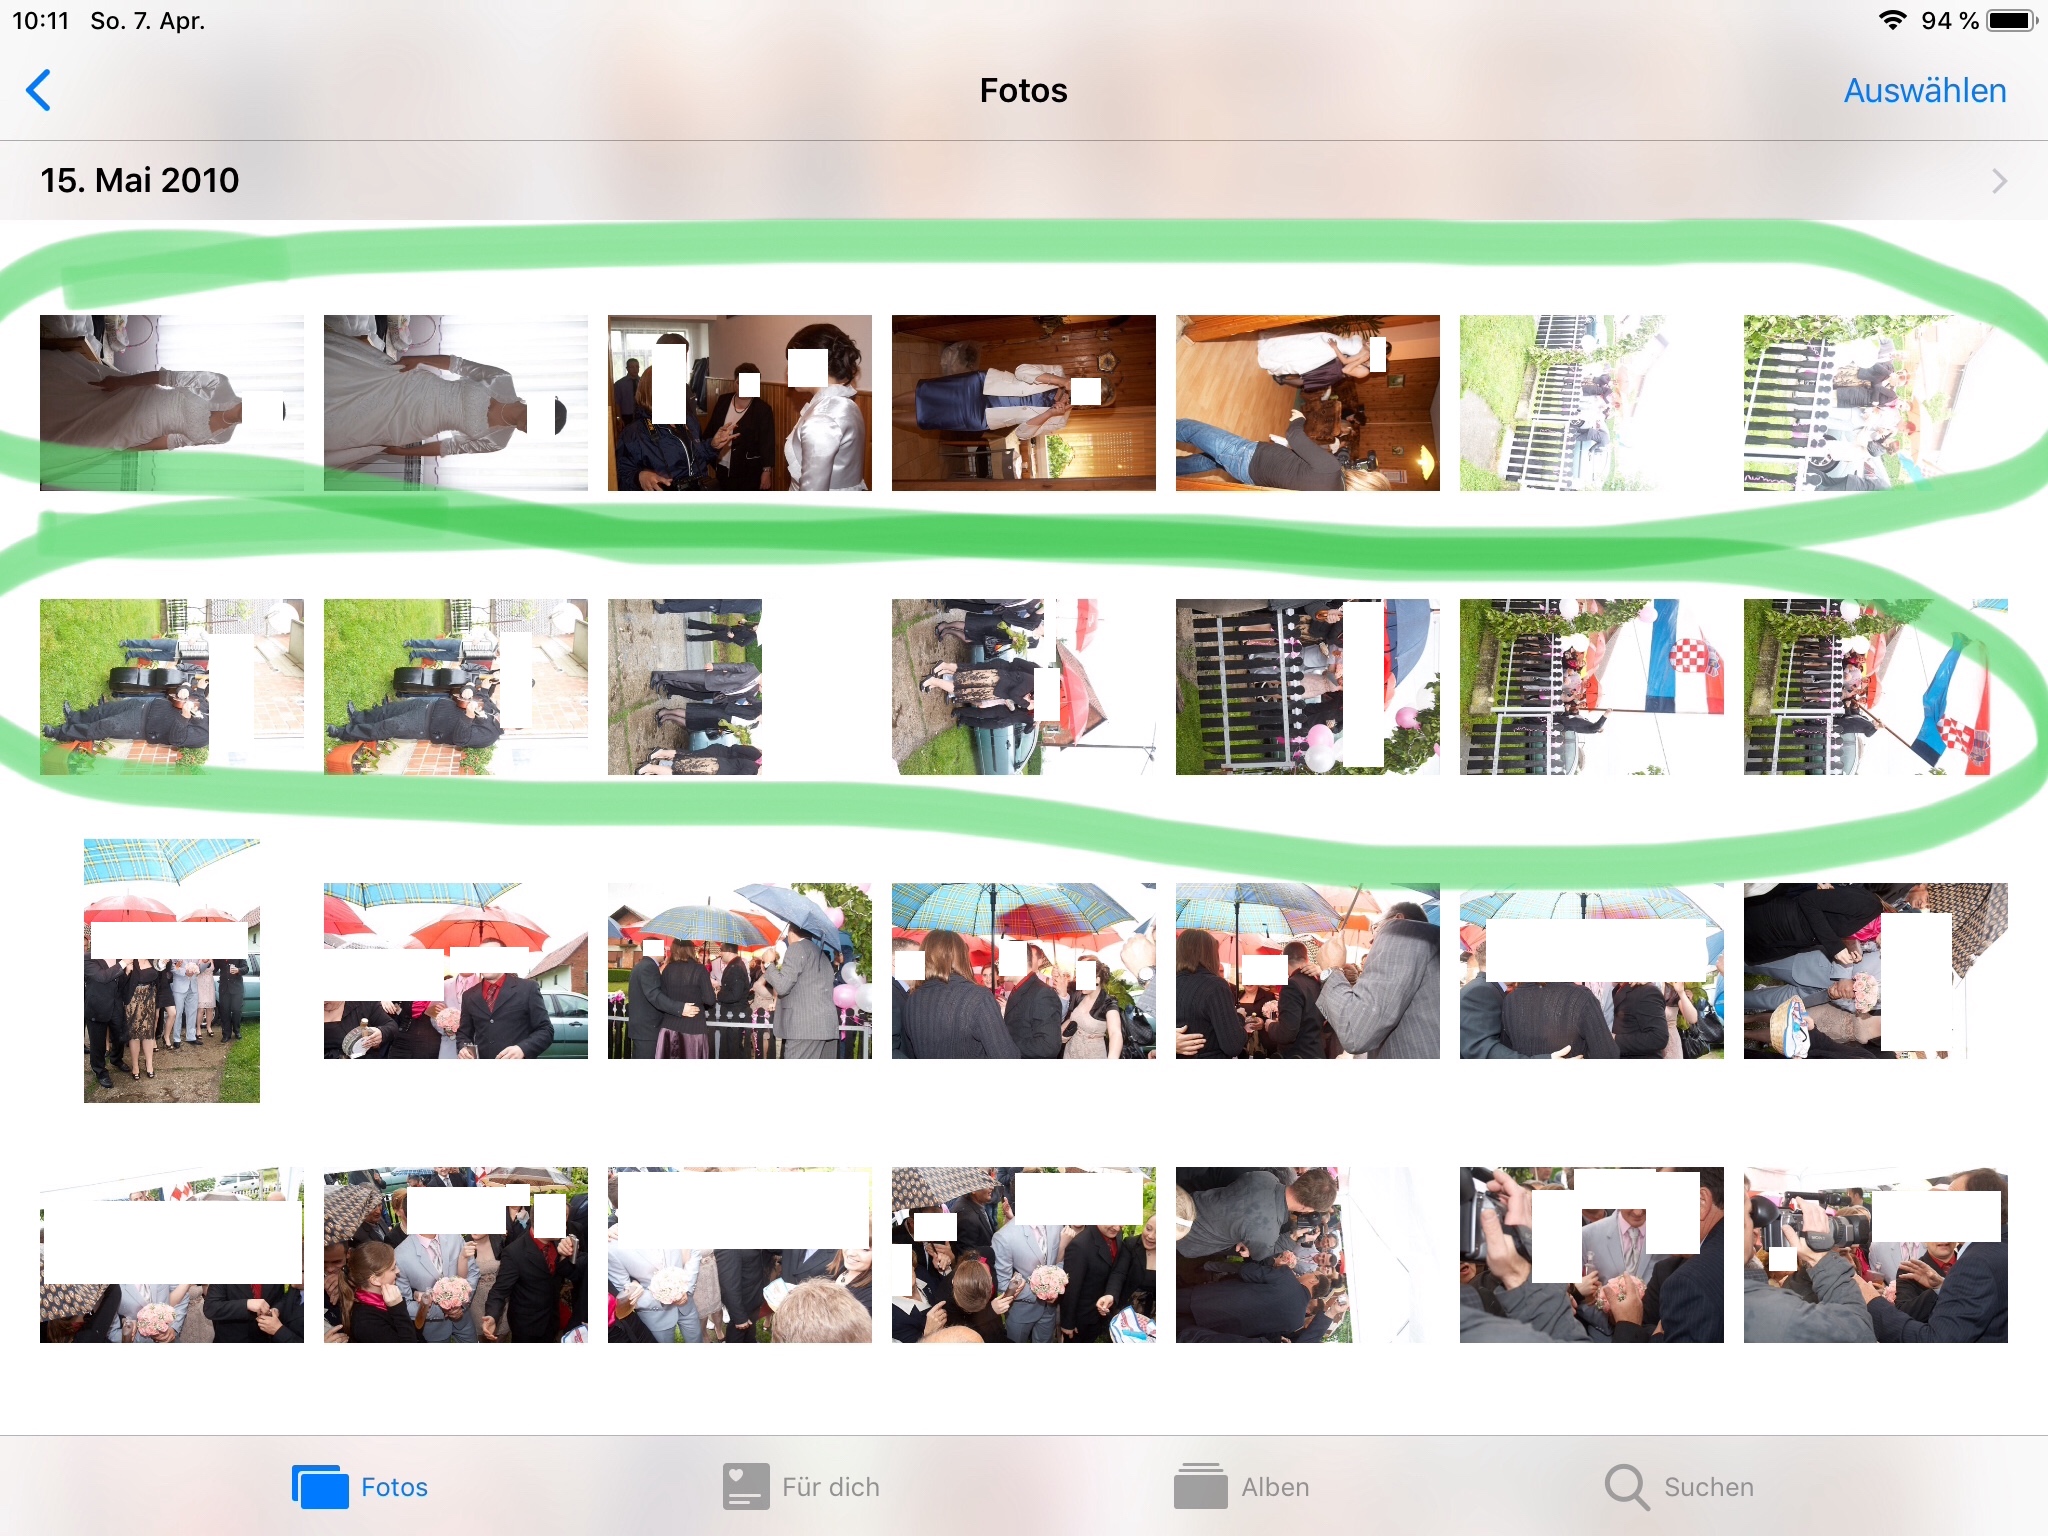Open the 15. Mai 2010 date header

[140, 181]
